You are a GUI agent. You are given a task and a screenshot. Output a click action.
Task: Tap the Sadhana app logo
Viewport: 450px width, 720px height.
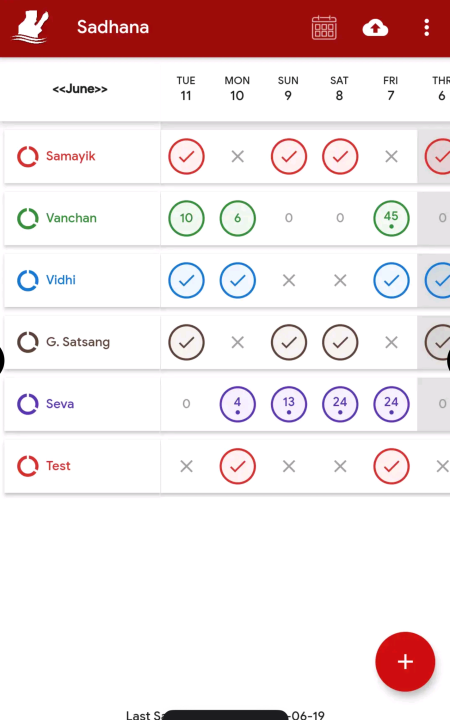[x=31, y=27]
